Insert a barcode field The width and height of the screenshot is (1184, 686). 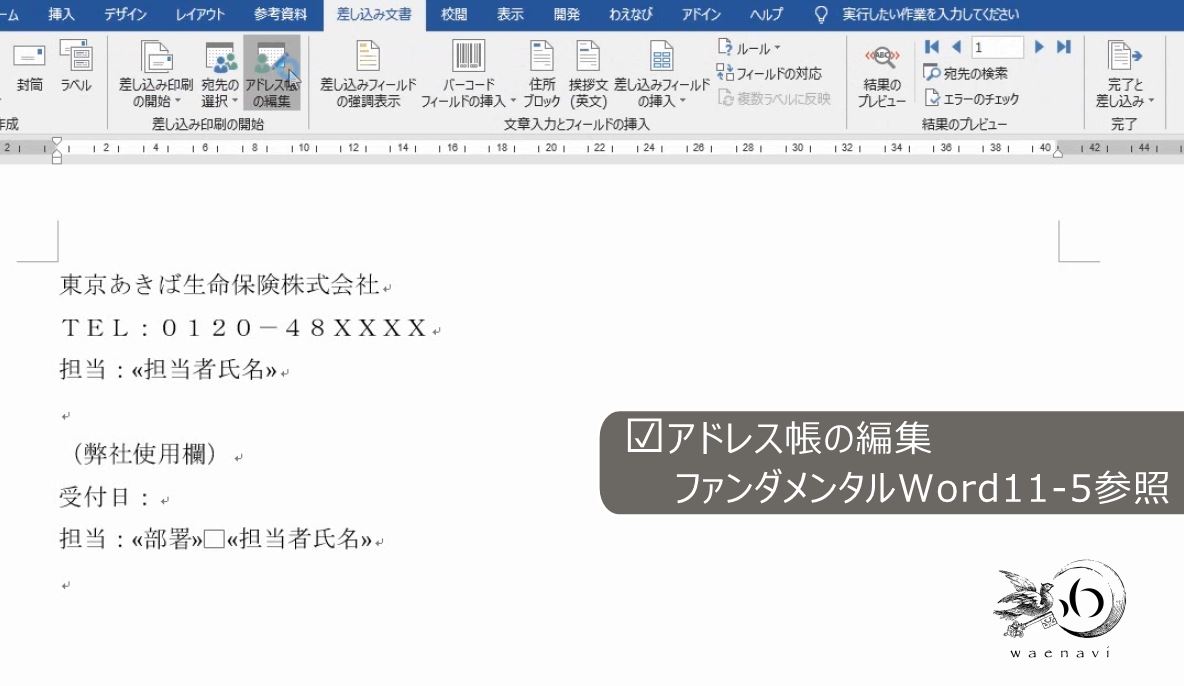click(x=468, y=70)
